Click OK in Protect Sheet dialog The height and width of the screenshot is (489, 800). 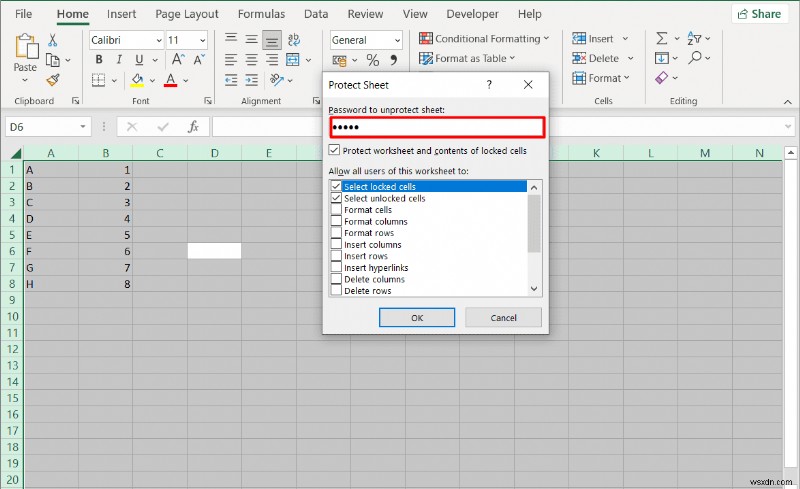click(x=417, y=317)
